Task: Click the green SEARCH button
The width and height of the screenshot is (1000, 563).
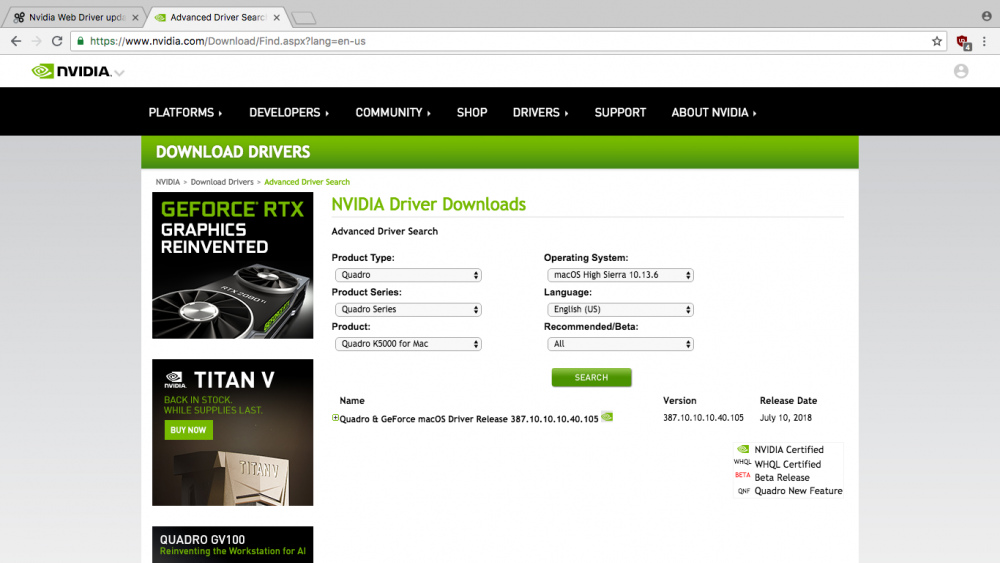Action: (591, 377)
